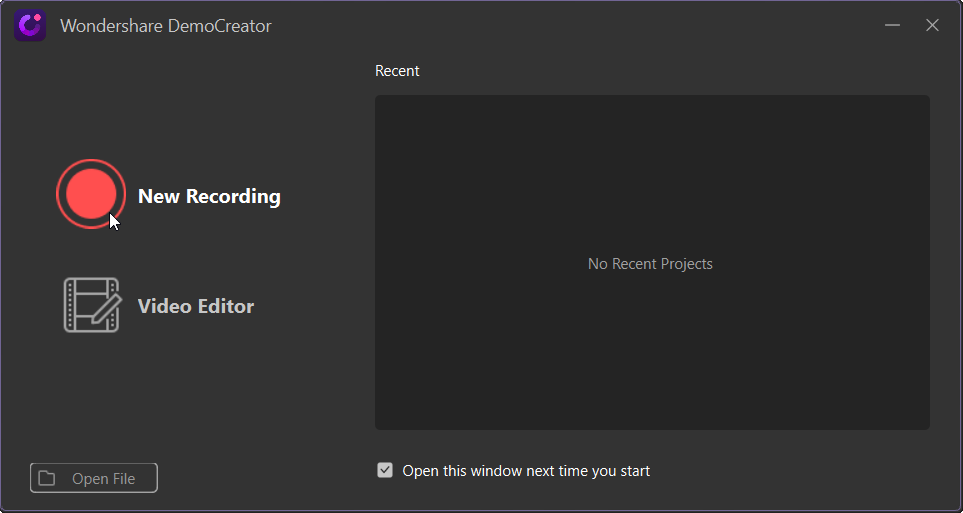Minimize the DemoCreator window
The width and height of the screenshot is (963, 513).
pos(892,25)
